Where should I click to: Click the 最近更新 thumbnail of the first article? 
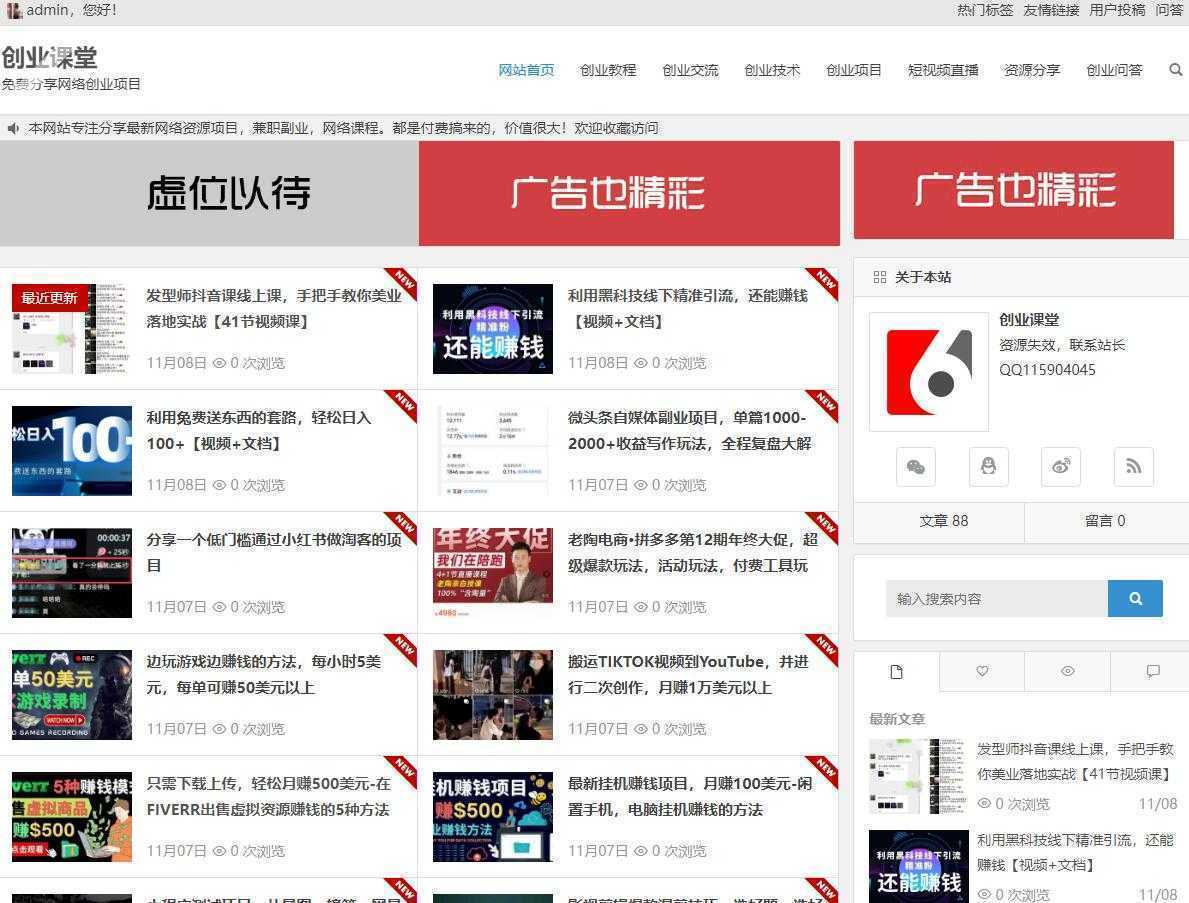pos(72,329)
